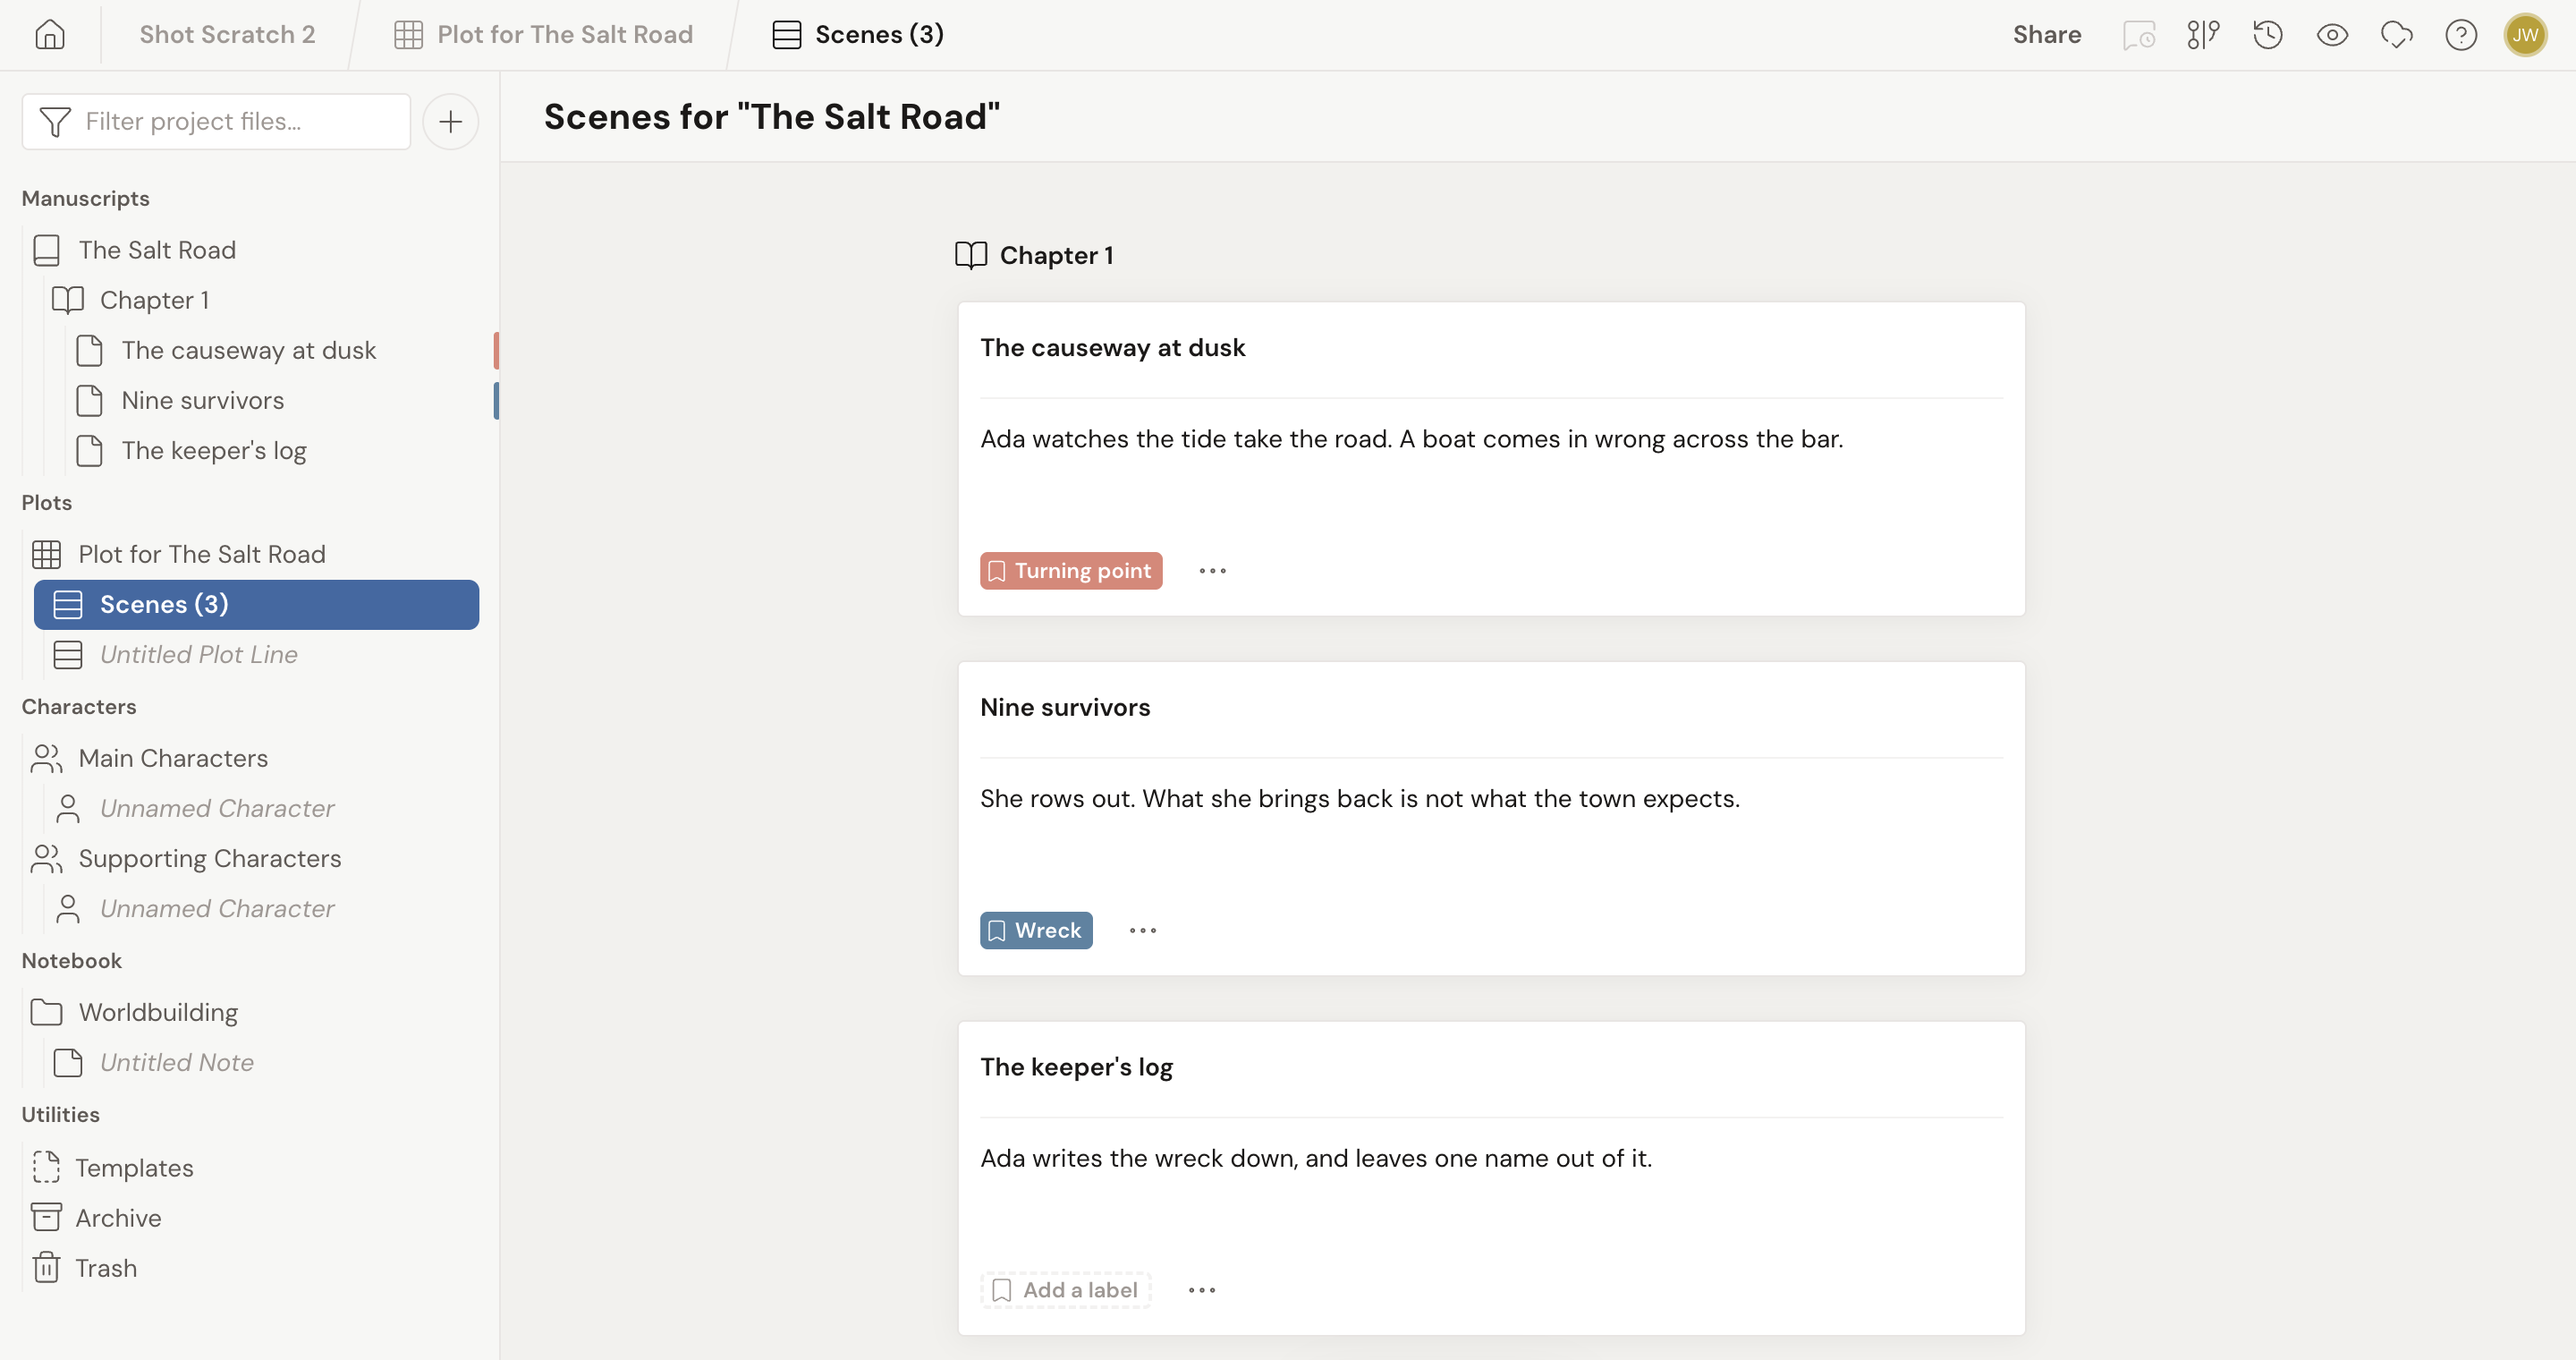This screenshot has width=2576, height=1360.
Task: Click the red Turning point label
Action: tap(1070, 571)
